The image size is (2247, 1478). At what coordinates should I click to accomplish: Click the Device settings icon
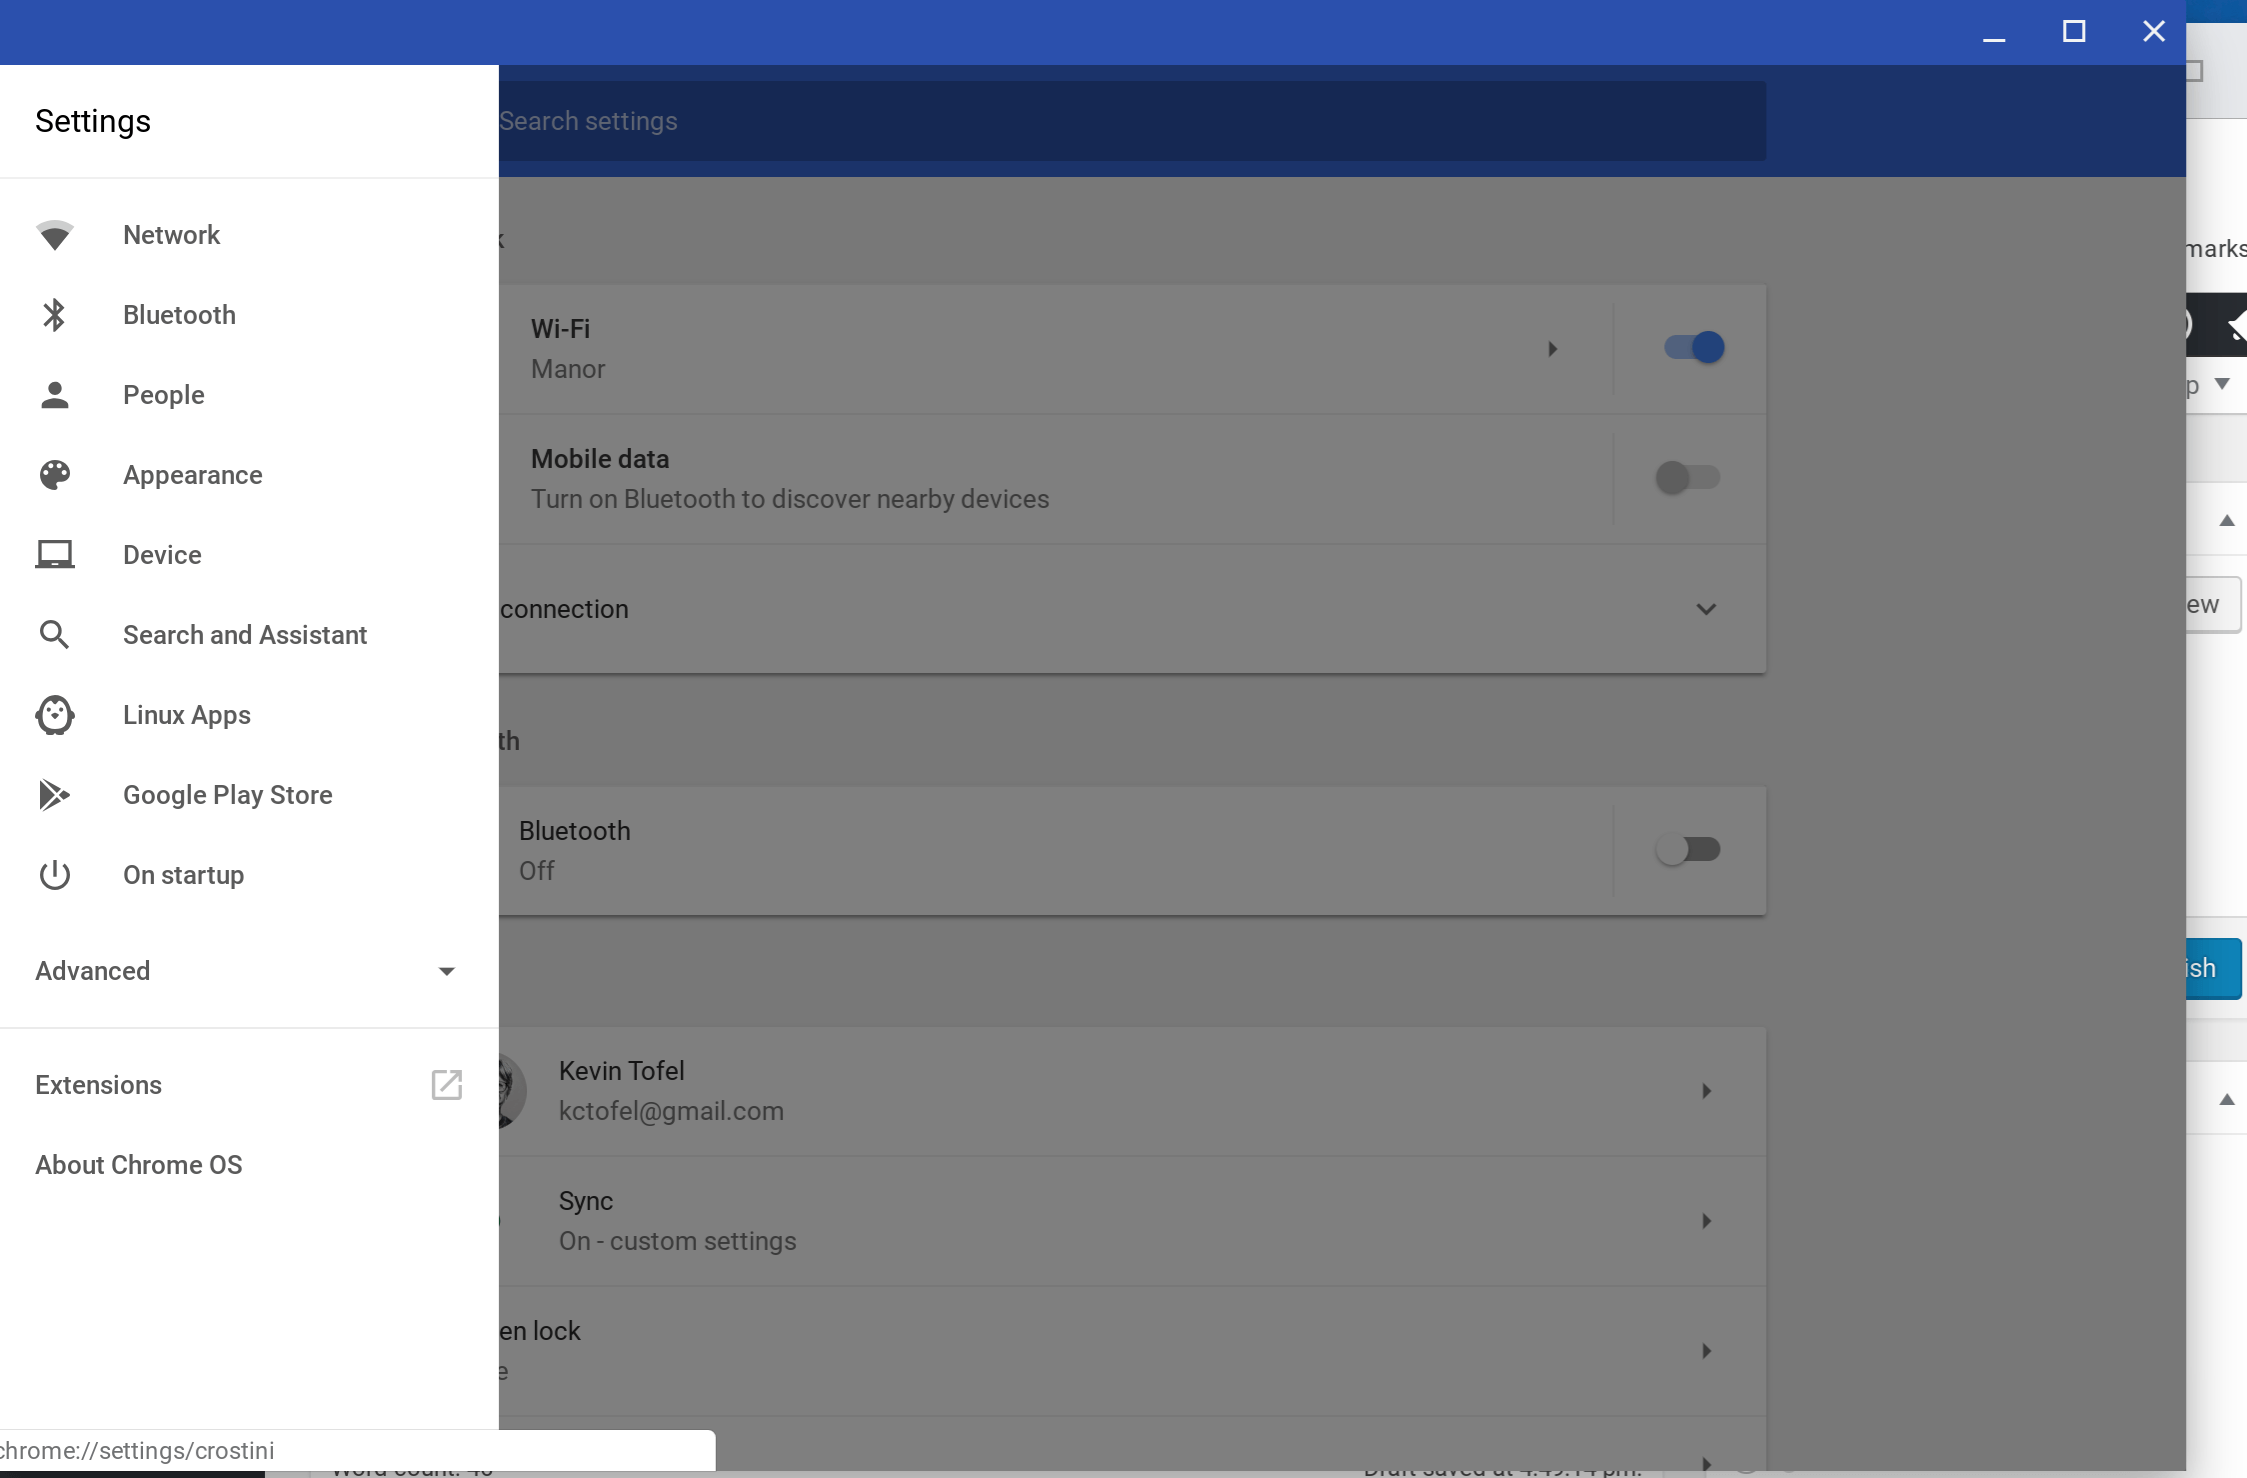pos(54,554)
